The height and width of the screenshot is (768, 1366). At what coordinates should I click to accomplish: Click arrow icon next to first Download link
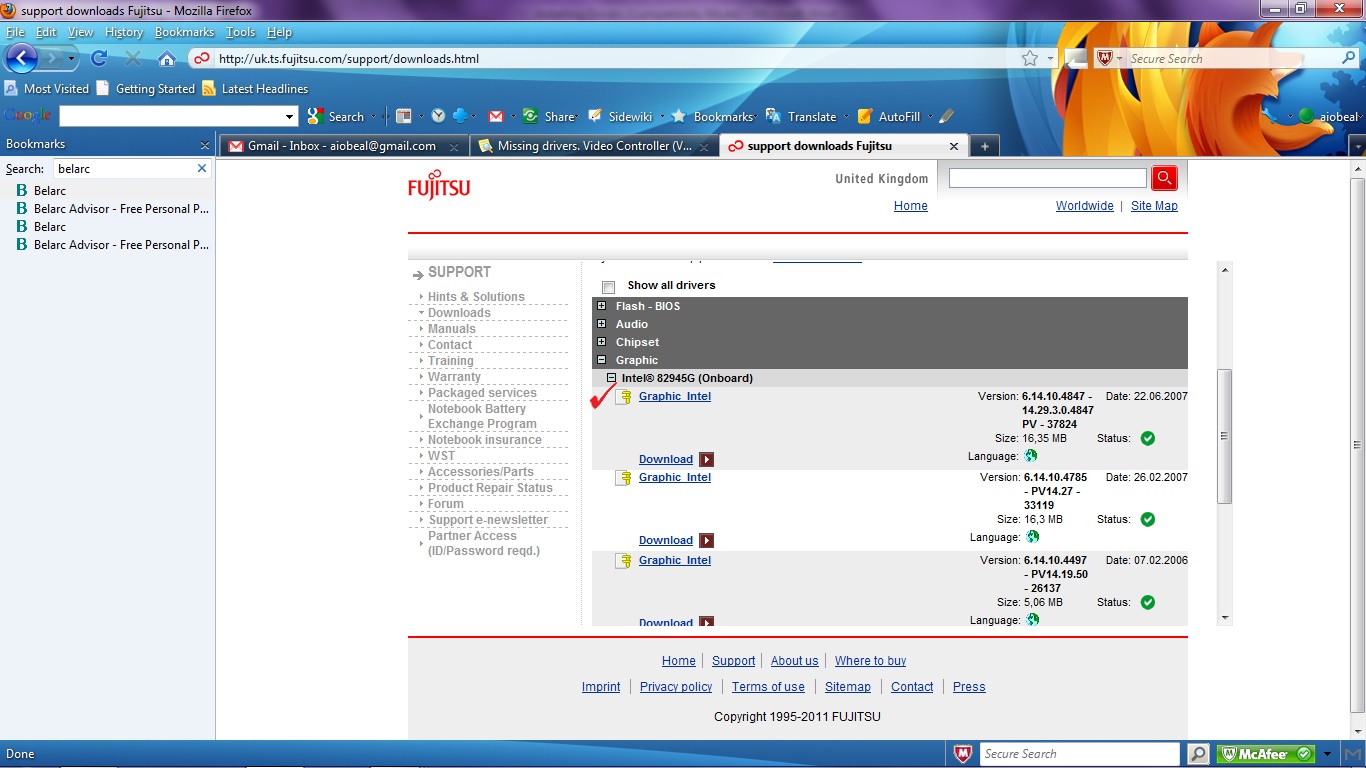tap(707, 460)
